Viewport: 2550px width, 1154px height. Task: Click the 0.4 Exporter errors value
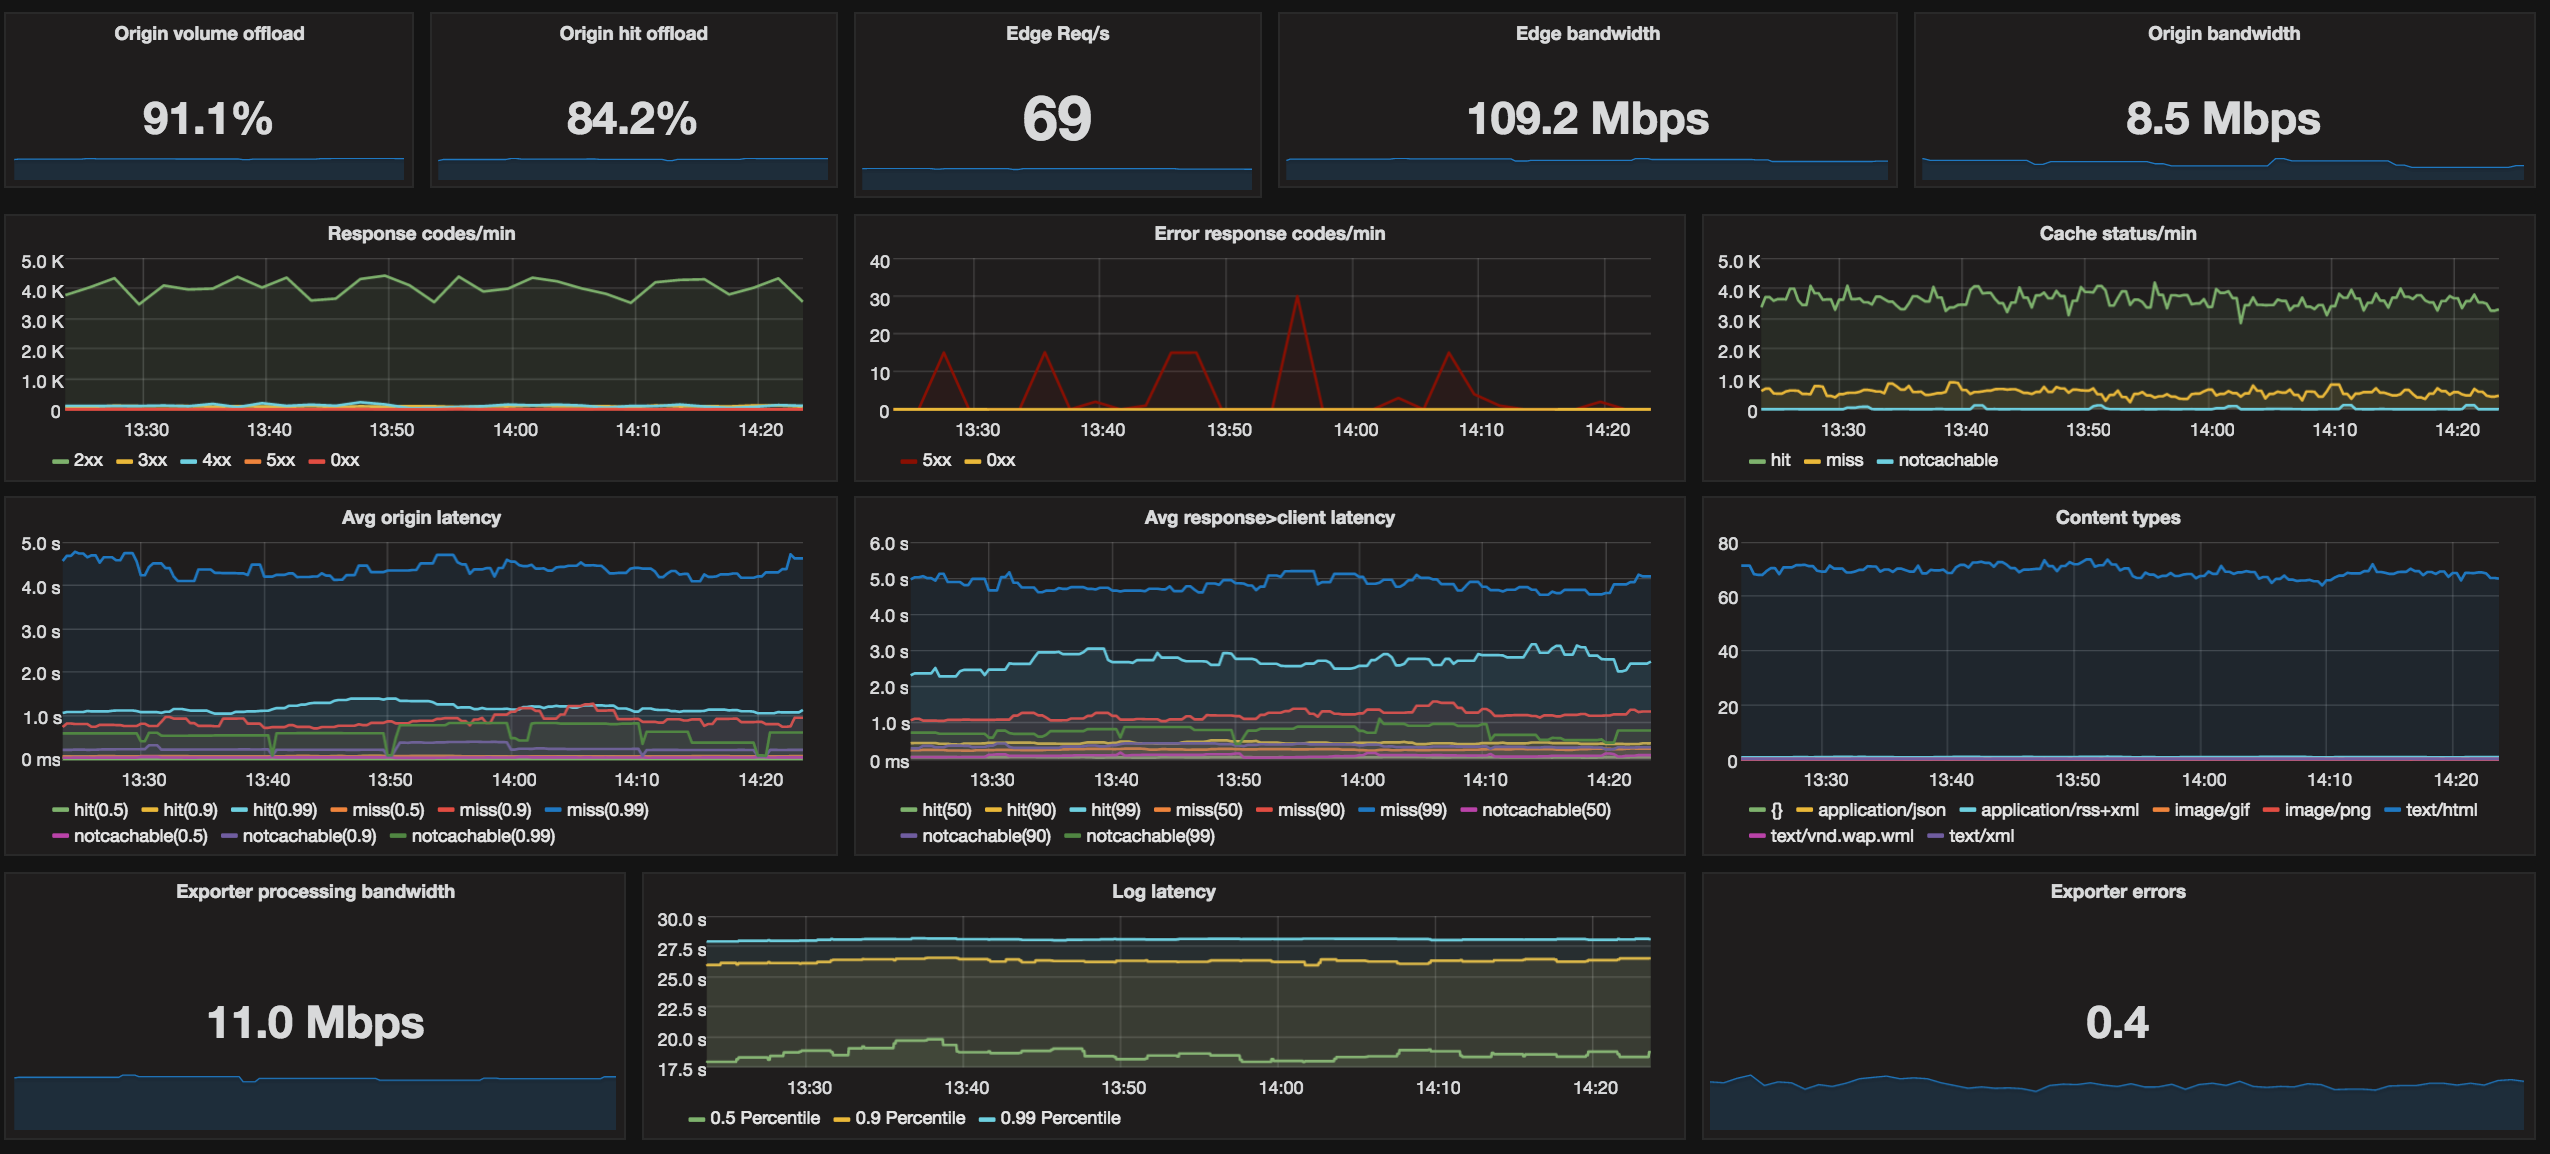pos(2117,1022)
